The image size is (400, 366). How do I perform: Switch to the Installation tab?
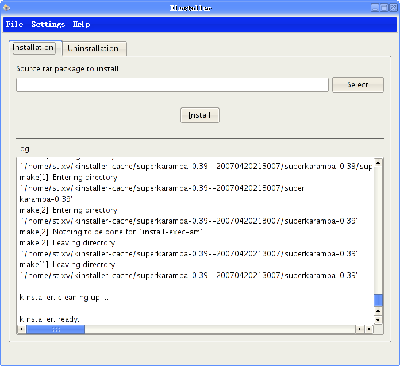[34, 48]
